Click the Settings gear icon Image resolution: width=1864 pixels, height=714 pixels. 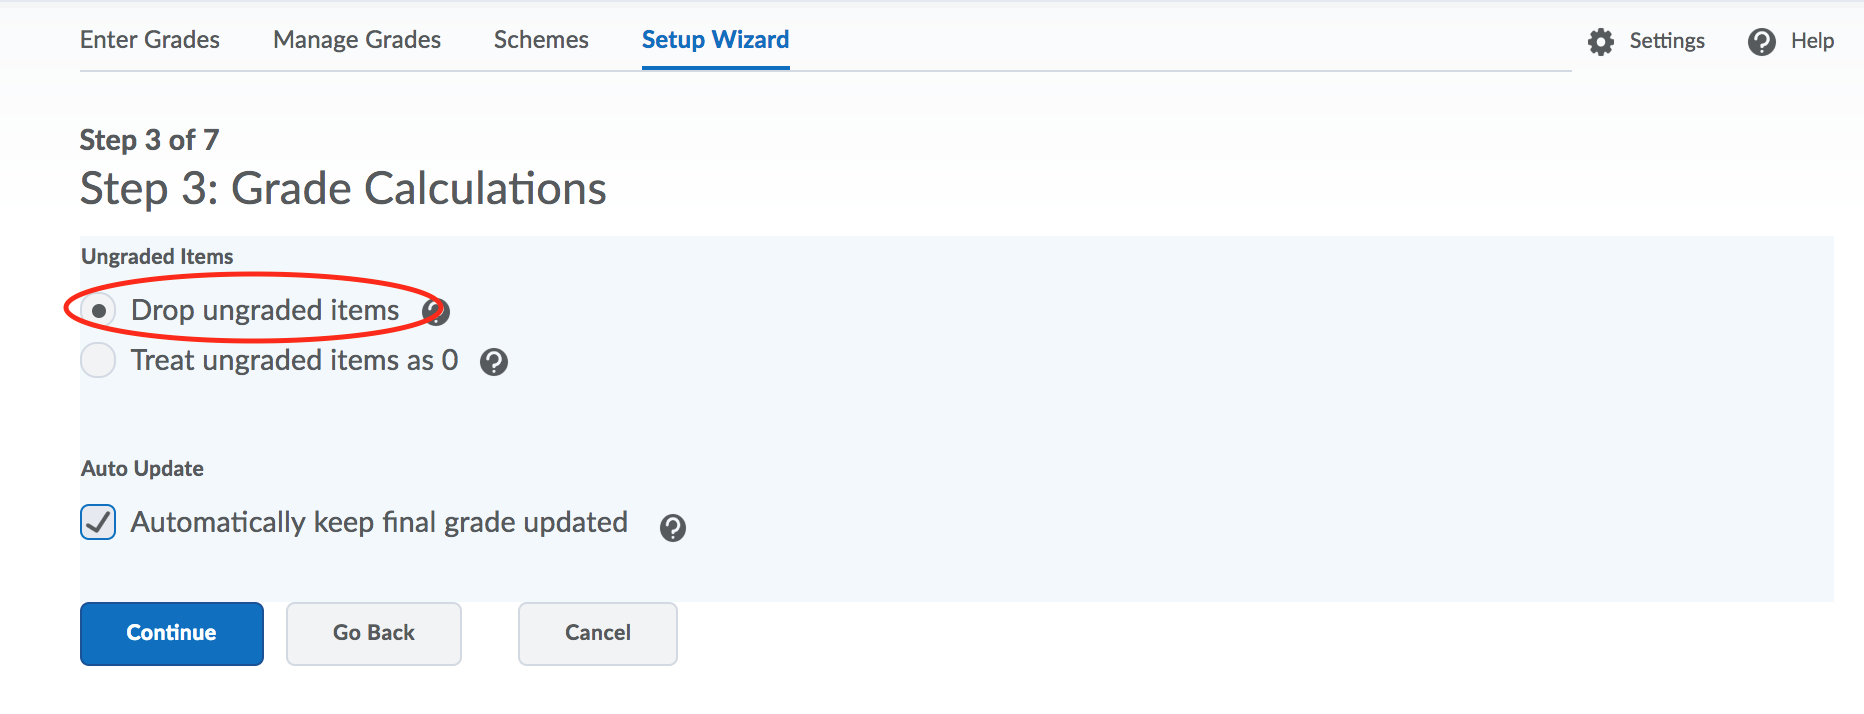click(1601, 42)
